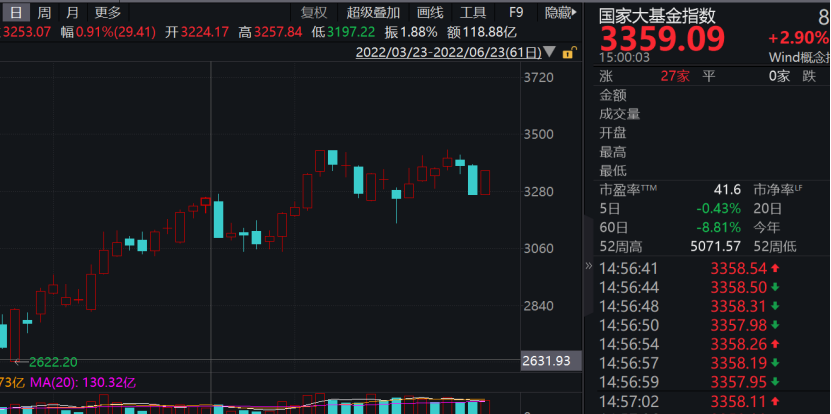The width and height of the screenshot is (831, 414).
Task: Click the F9 button
Action: [516, 13]
